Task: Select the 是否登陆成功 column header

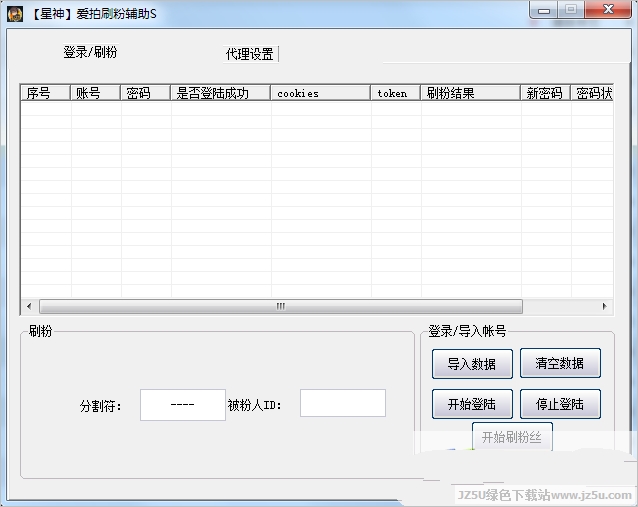Action: [221, 93]
